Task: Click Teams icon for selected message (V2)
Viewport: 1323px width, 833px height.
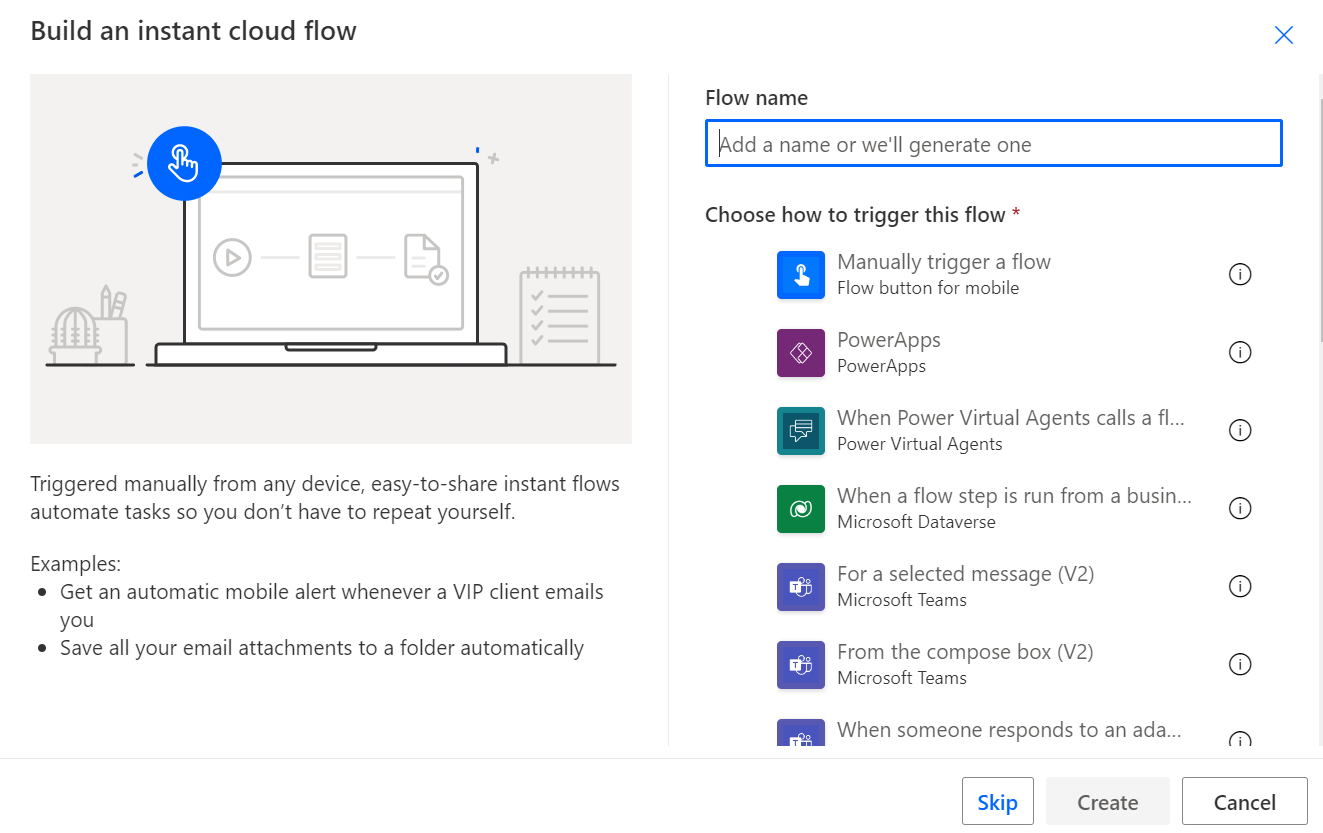Action: (801, 587)
